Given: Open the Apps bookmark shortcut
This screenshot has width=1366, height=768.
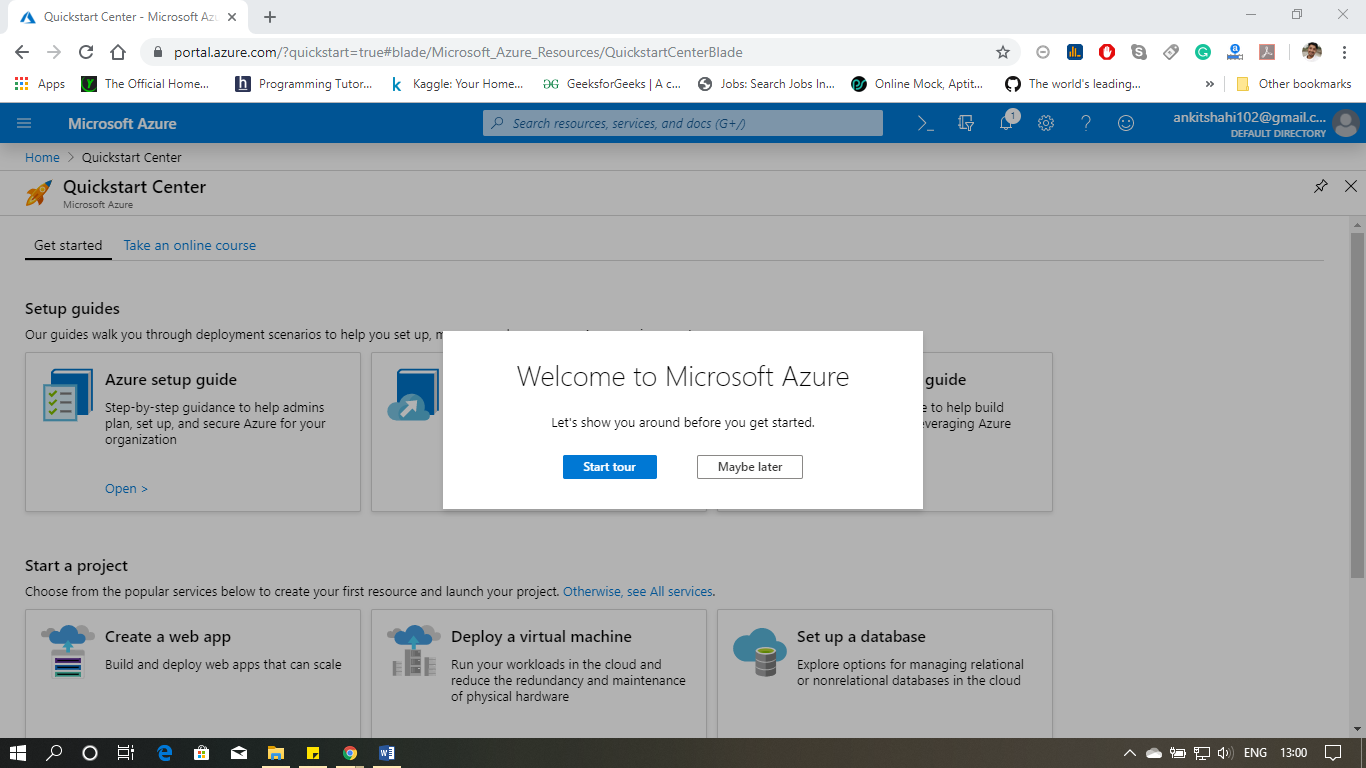Looking at the screenshot, I should (40, 84).
